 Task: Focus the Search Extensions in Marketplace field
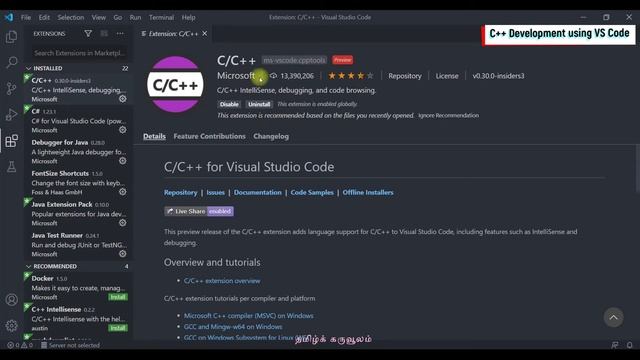point(79,53)
